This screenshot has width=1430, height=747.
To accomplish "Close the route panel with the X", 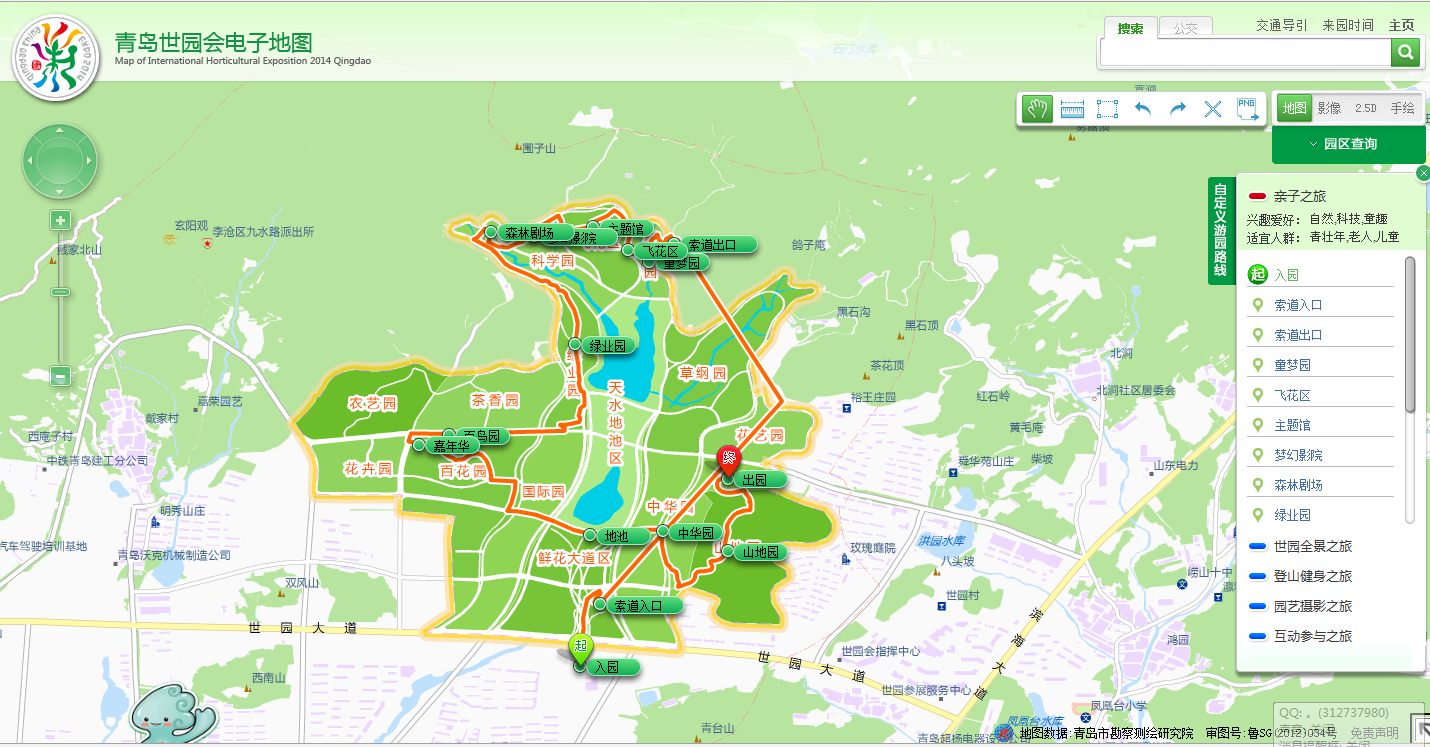I will coord(1423,173).
